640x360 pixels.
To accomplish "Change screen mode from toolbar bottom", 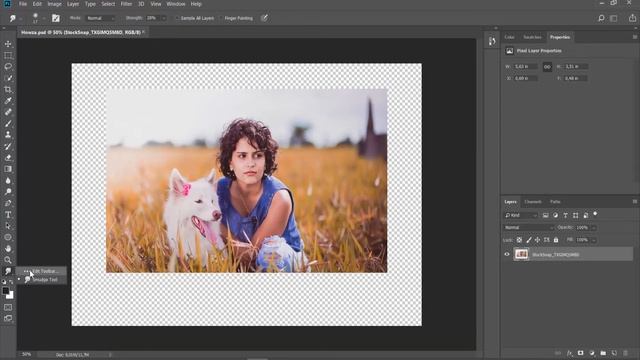I will (8, 318).
